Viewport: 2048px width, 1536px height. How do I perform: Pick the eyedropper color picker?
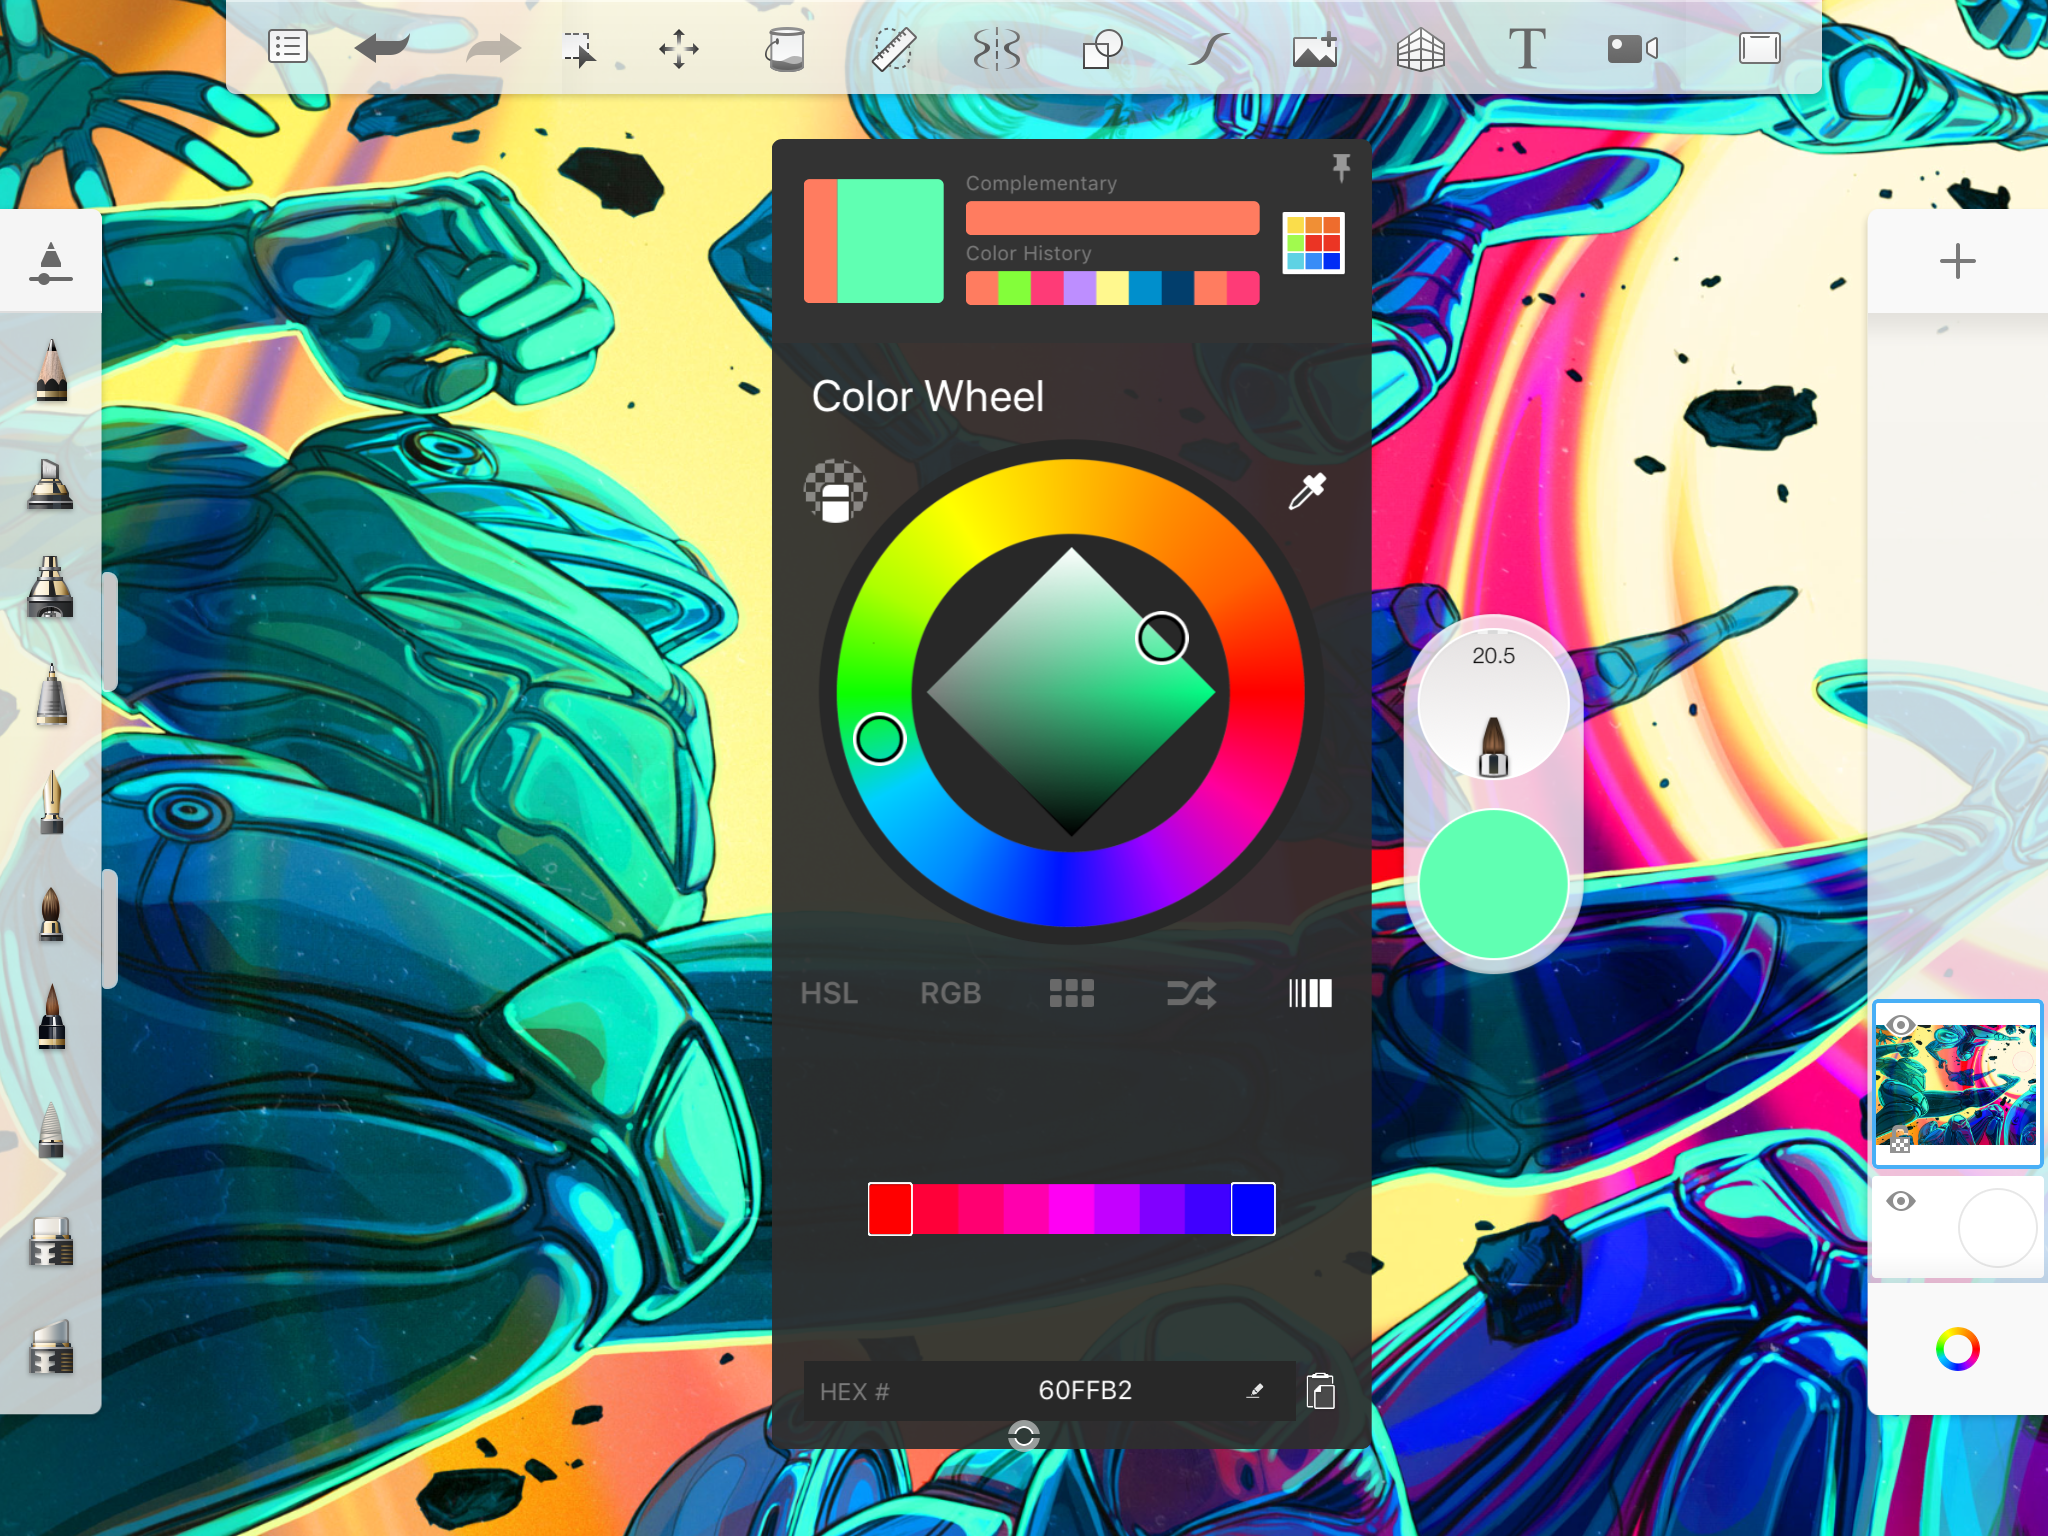click(x=1306, y=491)
